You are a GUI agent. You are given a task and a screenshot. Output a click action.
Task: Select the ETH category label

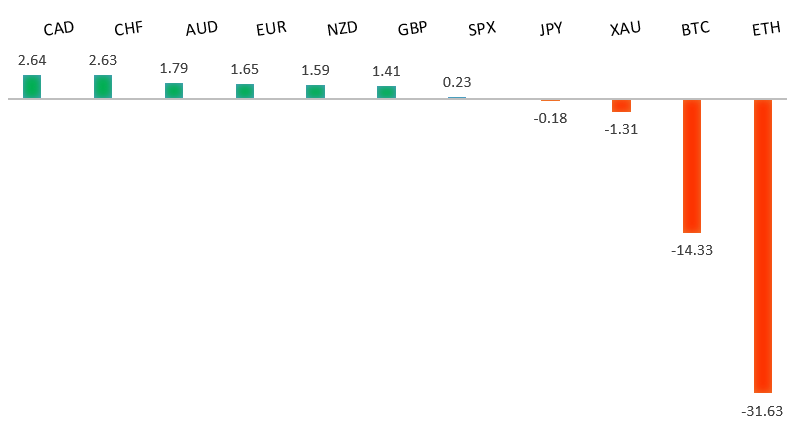[766, 28]
